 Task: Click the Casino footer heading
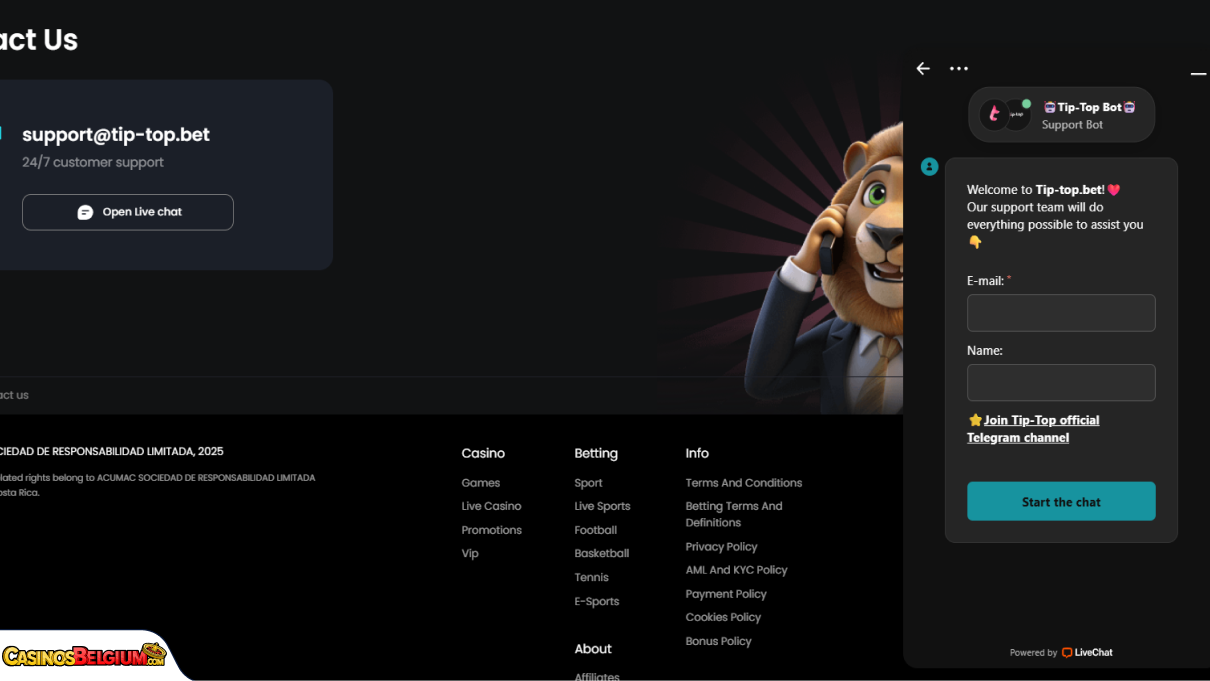483,453
